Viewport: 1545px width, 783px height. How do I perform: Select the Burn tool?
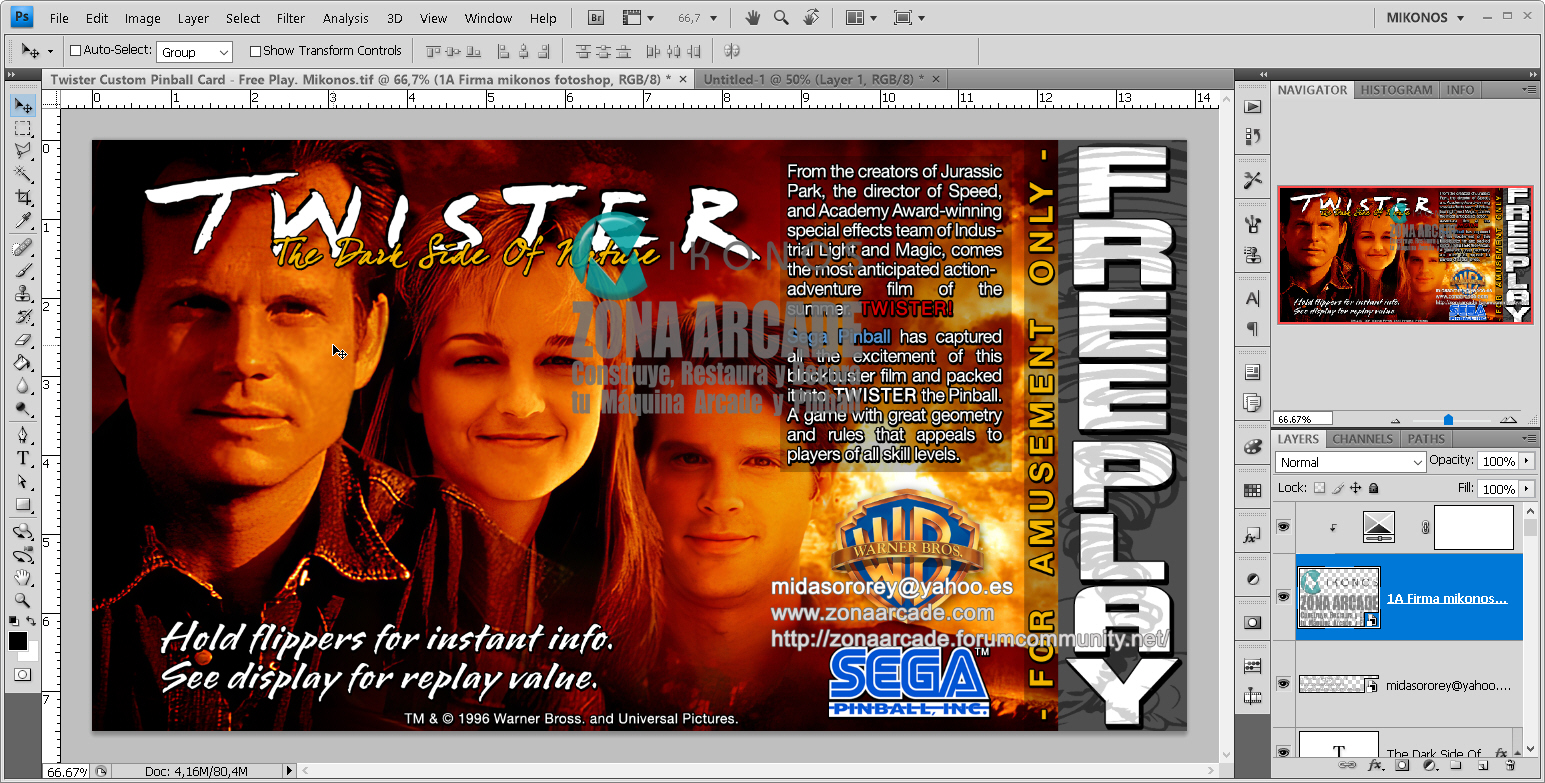point(23,409)
